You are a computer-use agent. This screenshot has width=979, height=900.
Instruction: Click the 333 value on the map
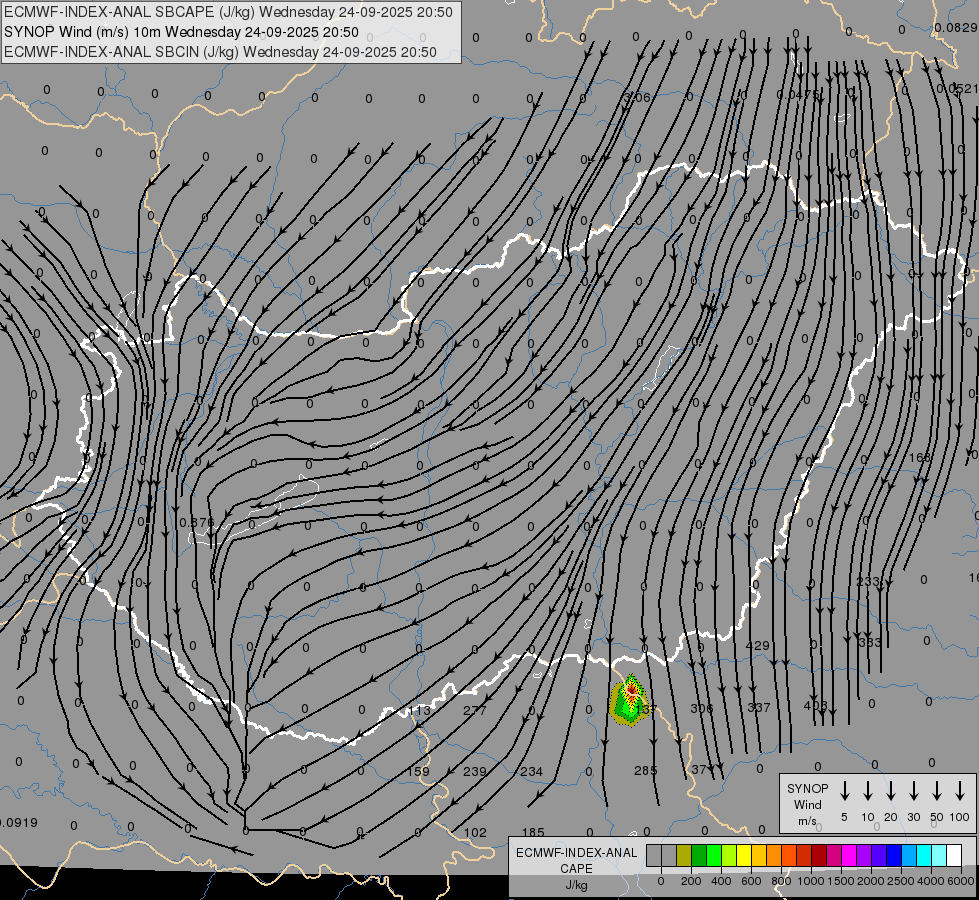(870, 642)
